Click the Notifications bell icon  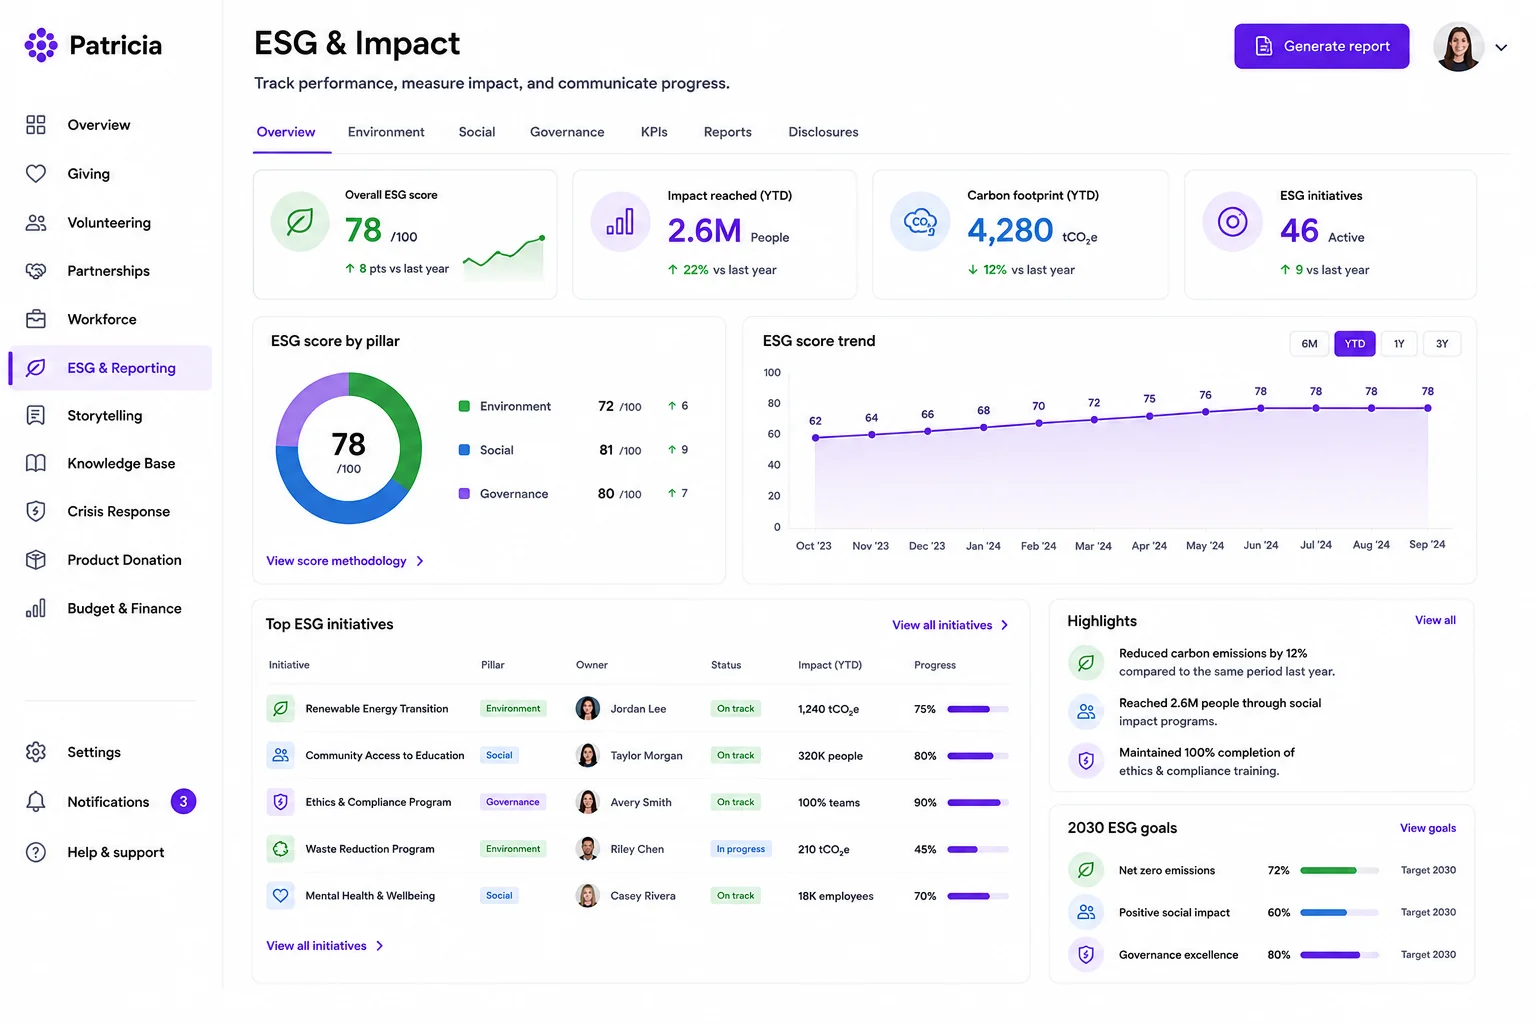pos(36,802)
